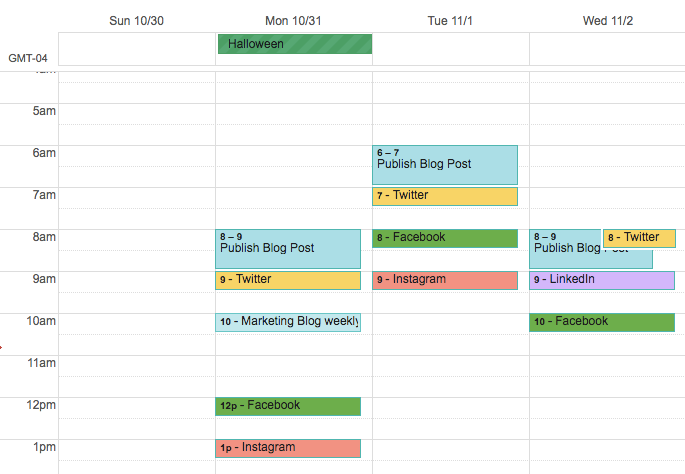Viewport: 685px width, 474px height.
Task: Select Monday's 9am Twitter event
Action: pos(288,280)
